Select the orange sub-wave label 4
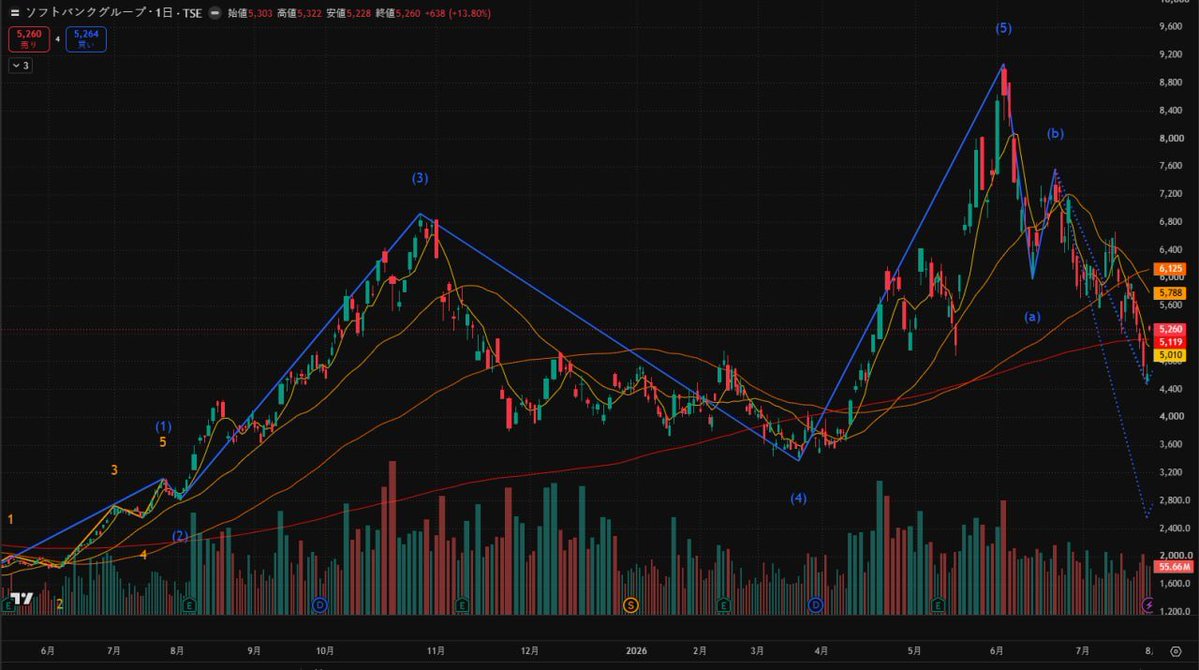This screenshot has width=1199, height=670. [143, 555]
